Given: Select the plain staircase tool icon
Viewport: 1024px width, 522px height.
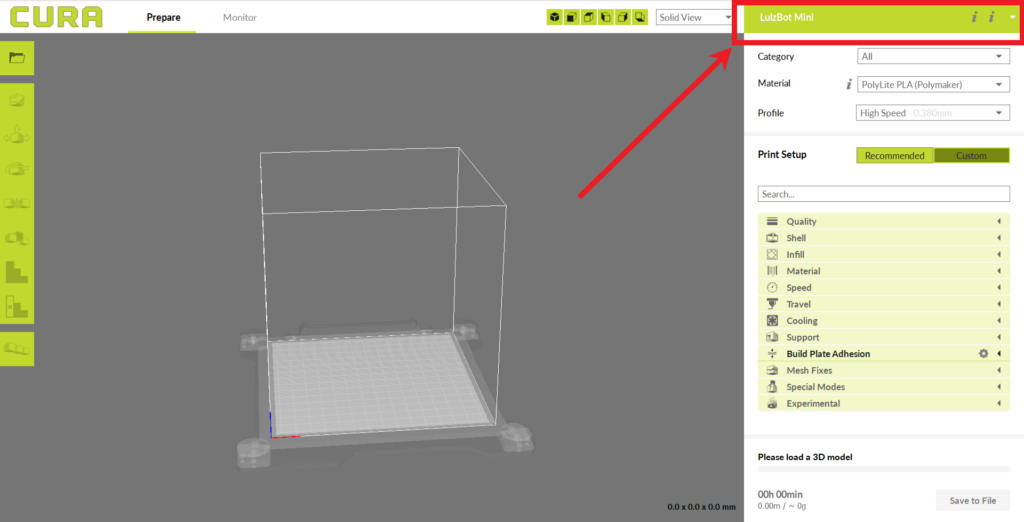Looking at the screenshot, I should pyautogui.click(x=17, y=272).
